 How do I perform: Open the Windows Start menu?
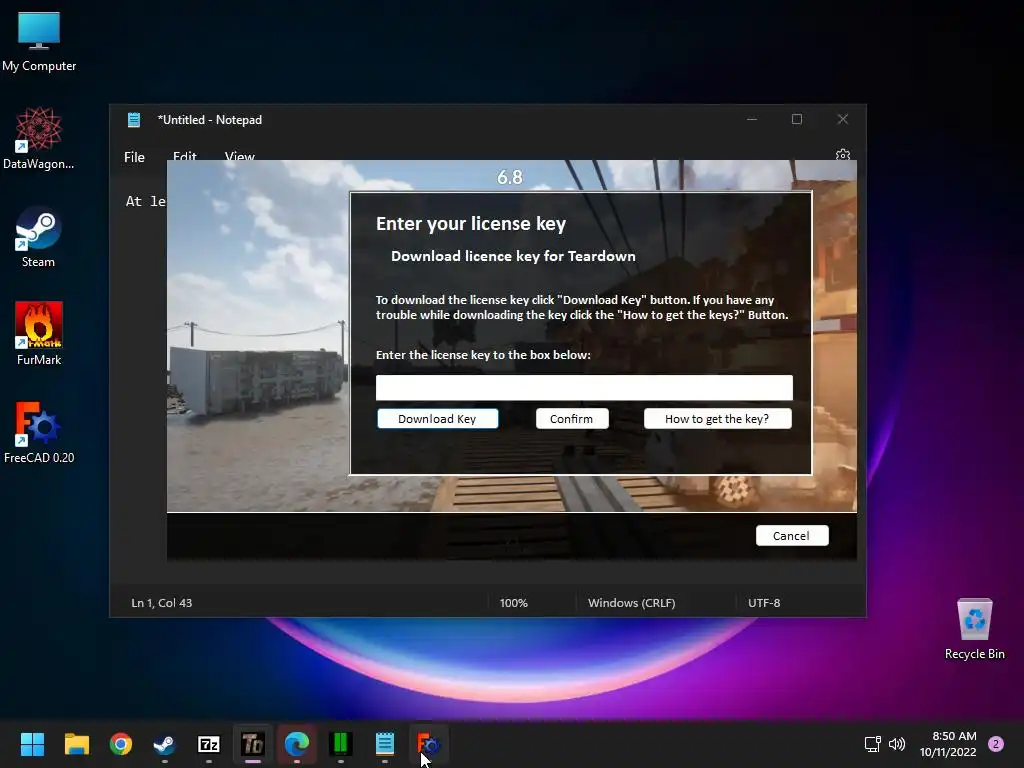tap(32, 744)
